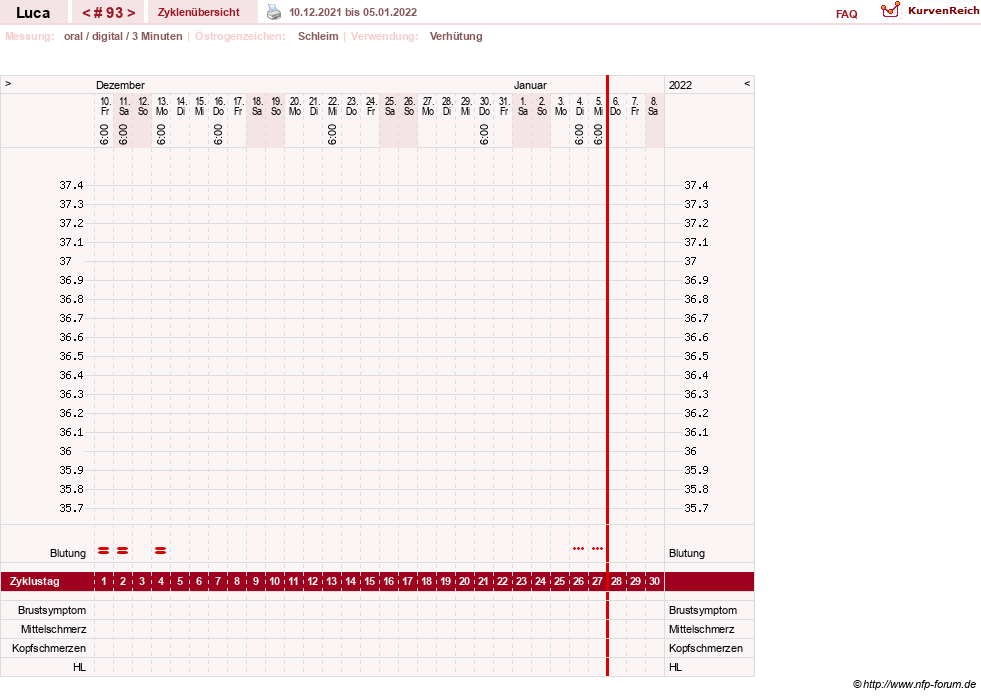The height and width of the screenshot is (696, 981).
Task: Click 6:00 time under 22. Mi
Action: (332, 134)
